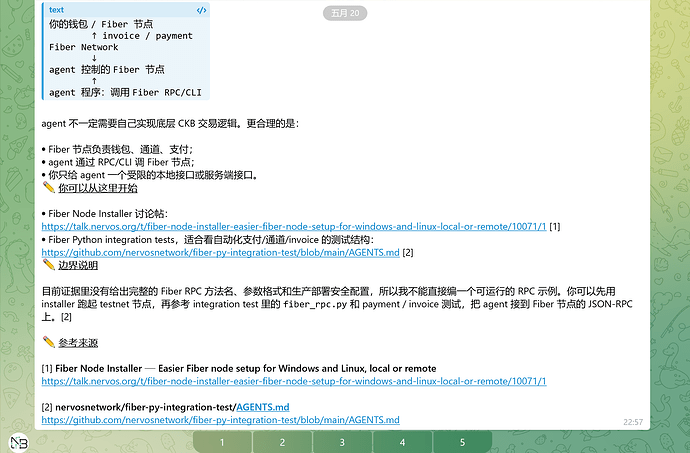690x453 pixels.
Task: Open the first github AGENTS.md integration link
Action: pyautogui.click(x=220, y=253)
